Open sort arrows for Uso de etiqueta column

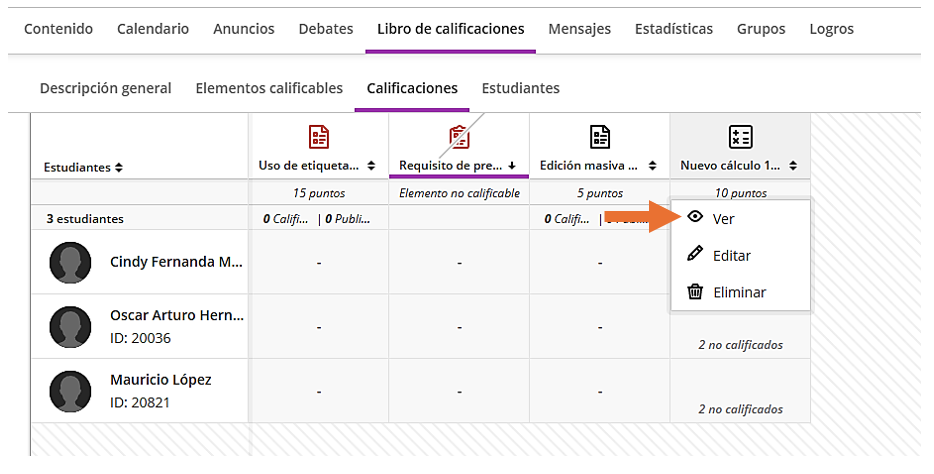(x=371, y=165)
